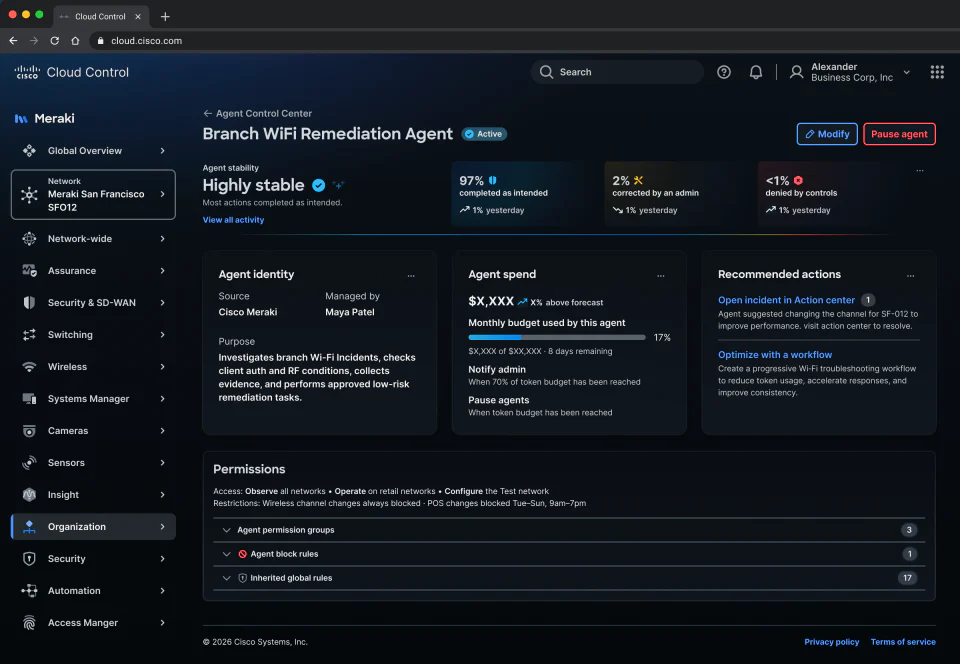Expand Global Overview chevron
Viewport: 960px width, 664px height.
(162, 151)
